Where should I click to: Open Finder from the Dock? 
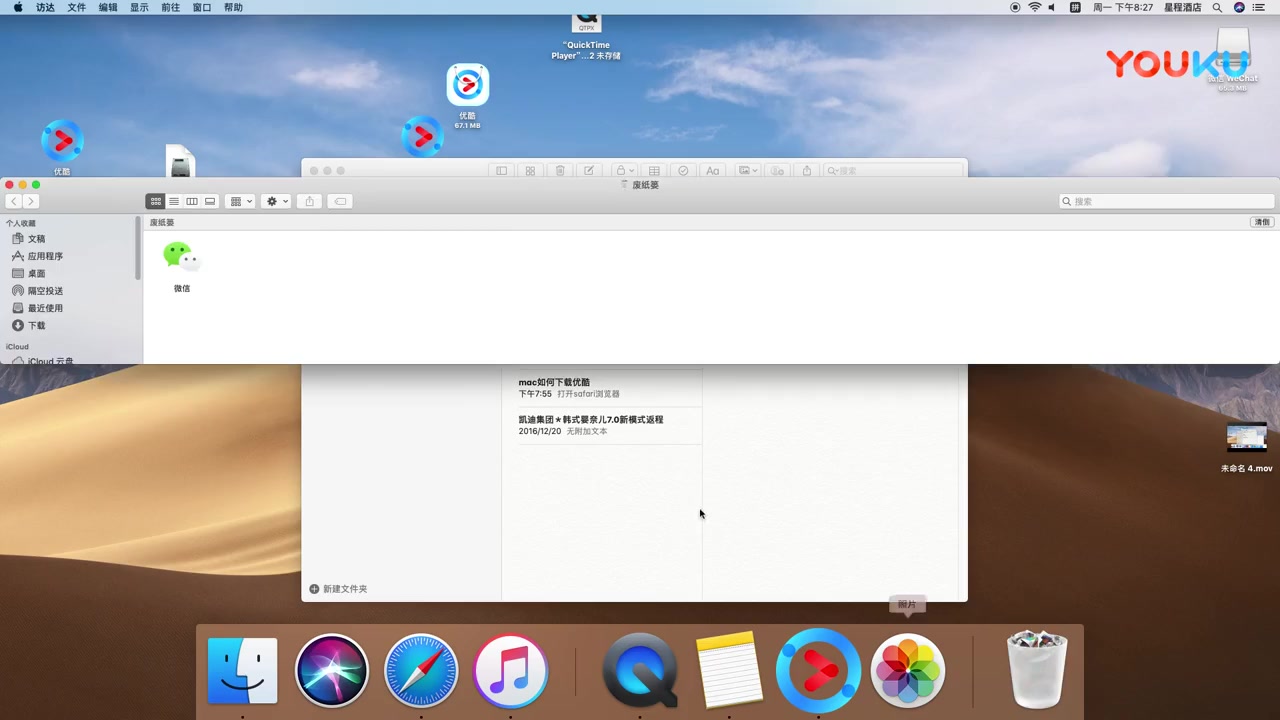click(x=242, y=670)
